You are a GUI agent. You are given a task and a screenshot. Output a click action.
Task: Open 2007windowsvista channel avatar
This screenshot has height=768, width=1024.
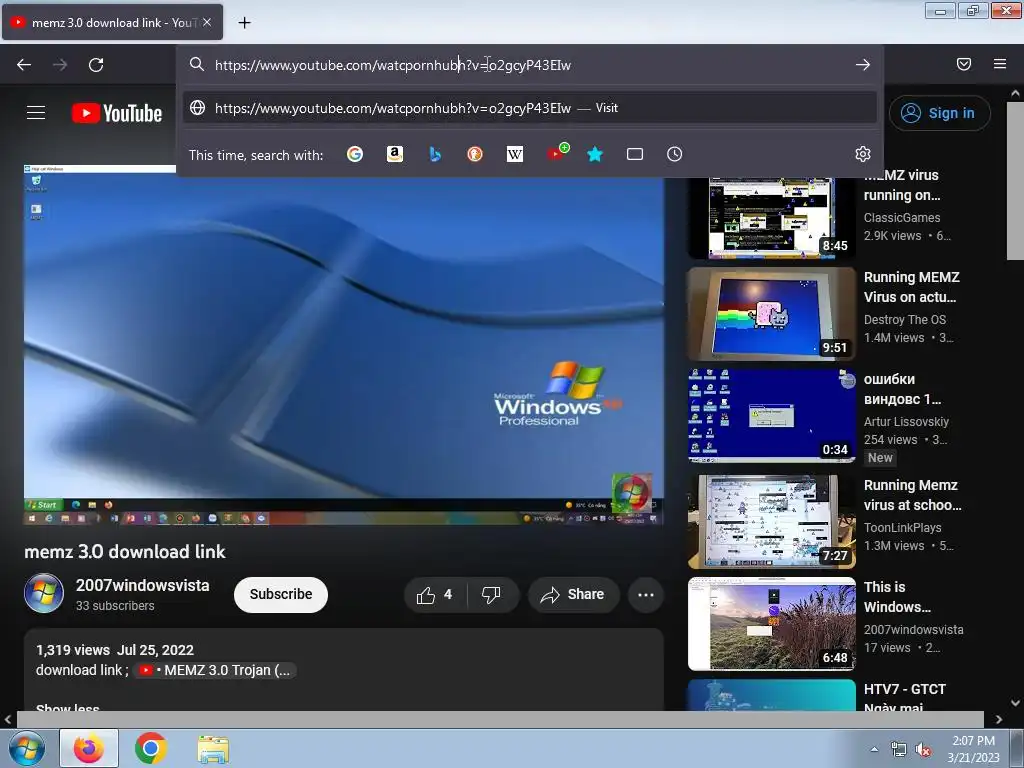(x=44, y=594)
